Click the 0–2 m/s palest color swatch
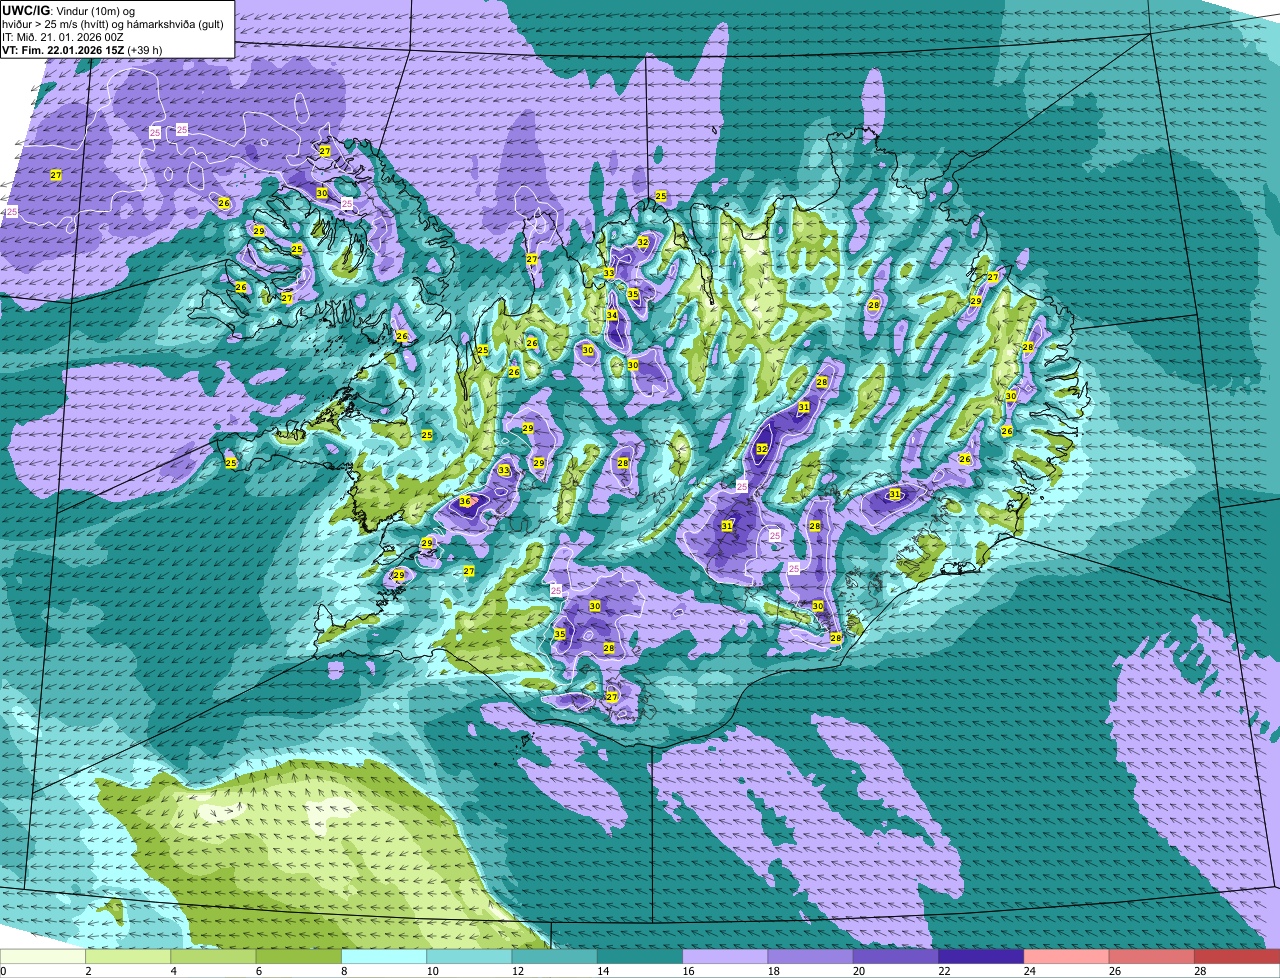Viewport: 1280px width, 978px height. [43, 956]
